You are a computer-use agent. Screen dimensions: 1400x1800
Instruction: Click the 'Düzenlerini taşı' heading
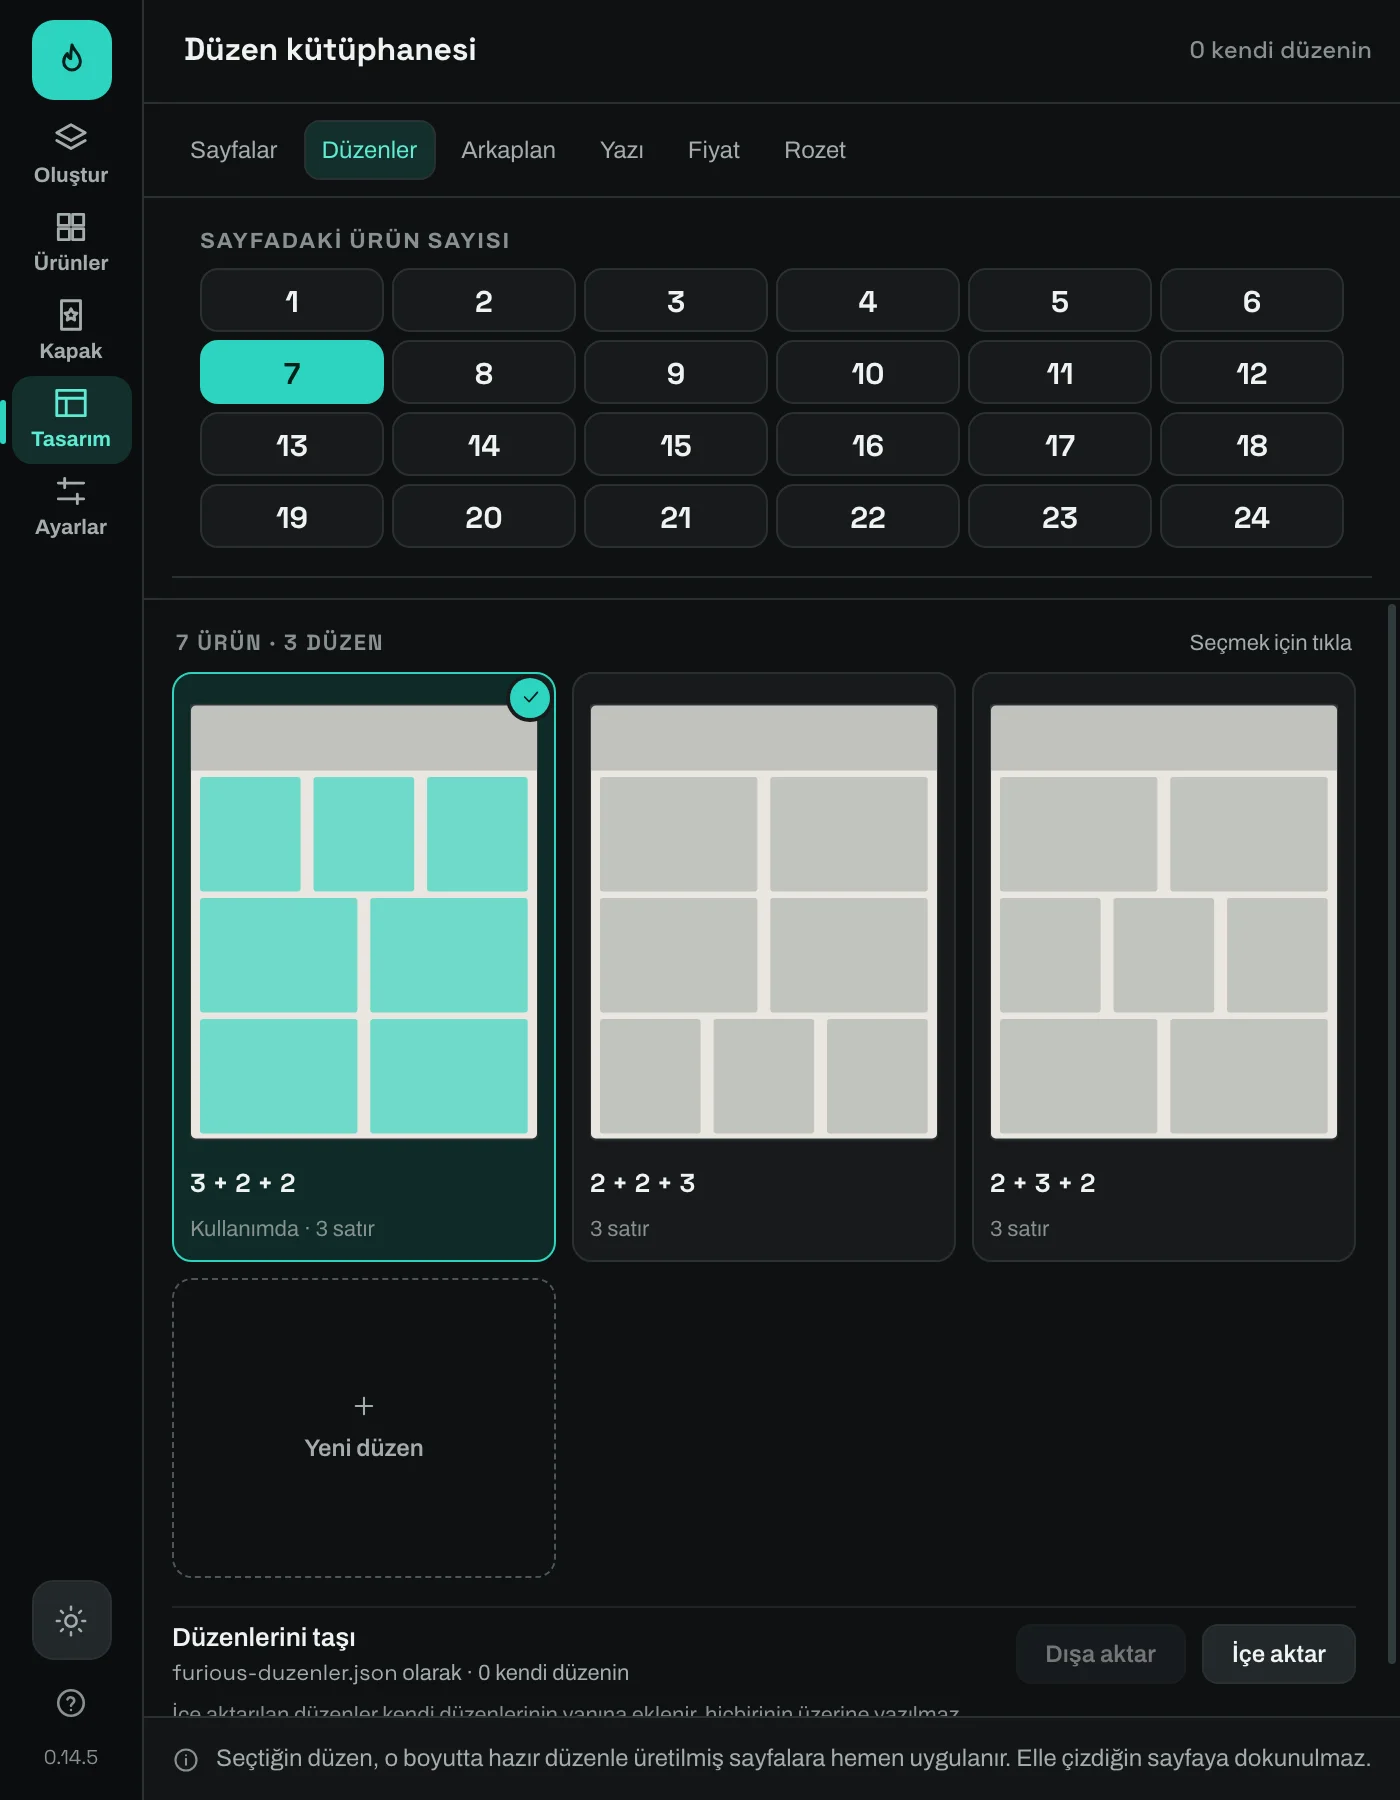point(264,1637)
